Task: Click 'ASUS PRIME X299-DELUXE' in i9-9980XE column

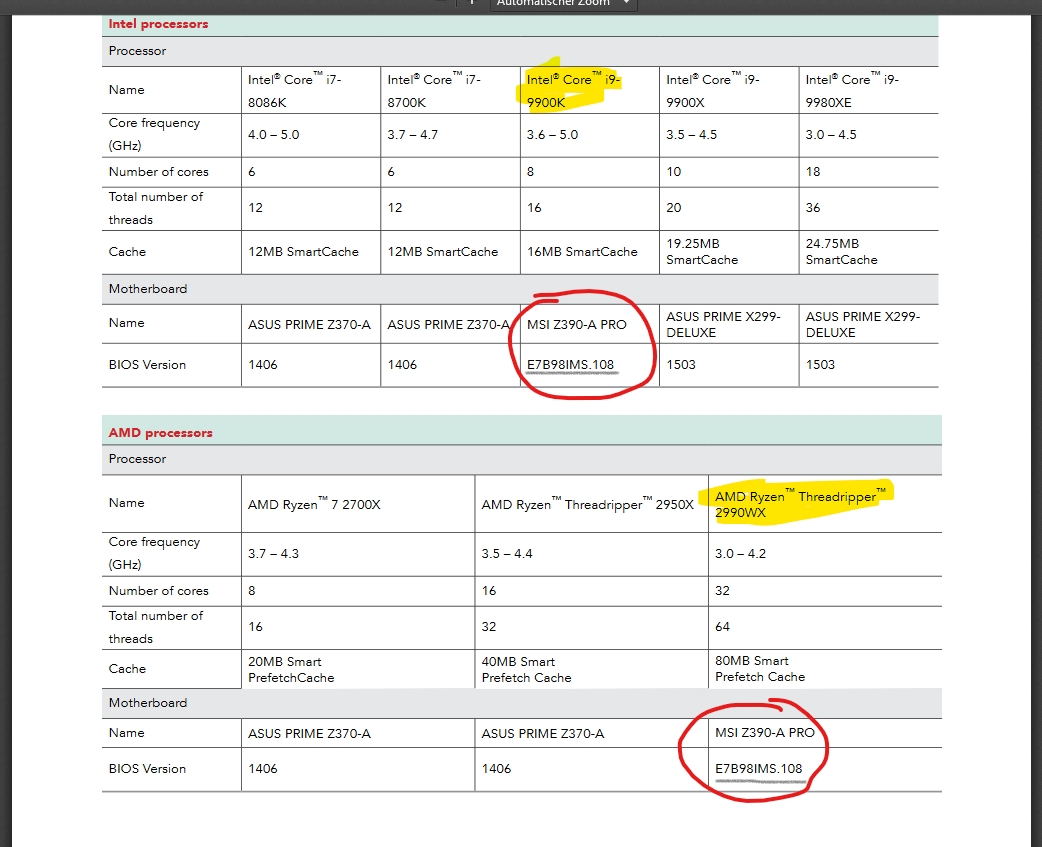Action: point(863,325)
